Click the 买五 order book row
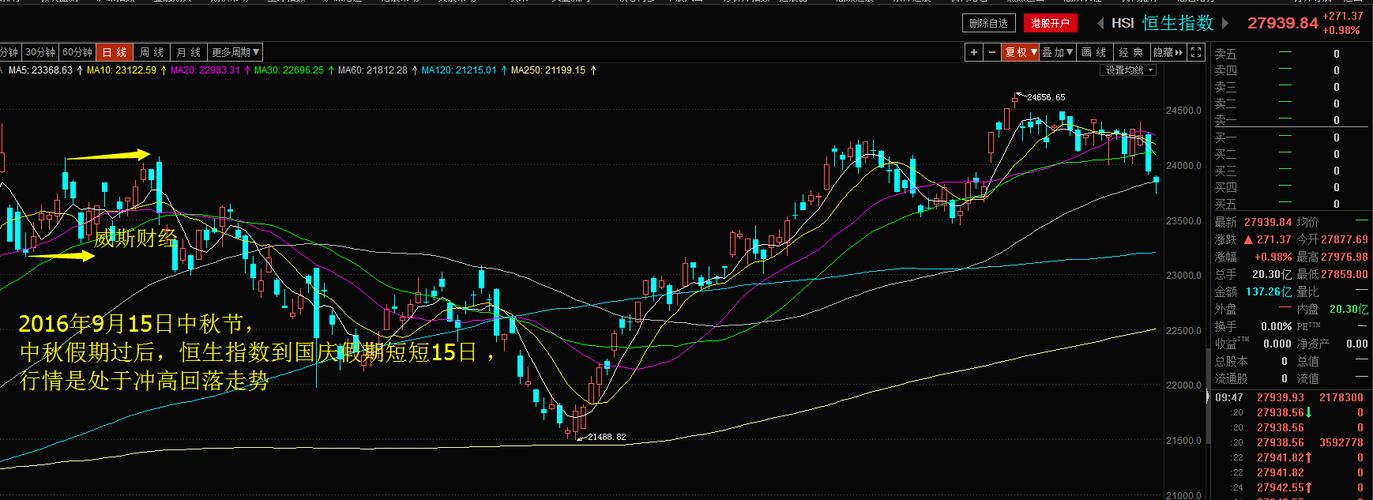 tap(1291, 204)
